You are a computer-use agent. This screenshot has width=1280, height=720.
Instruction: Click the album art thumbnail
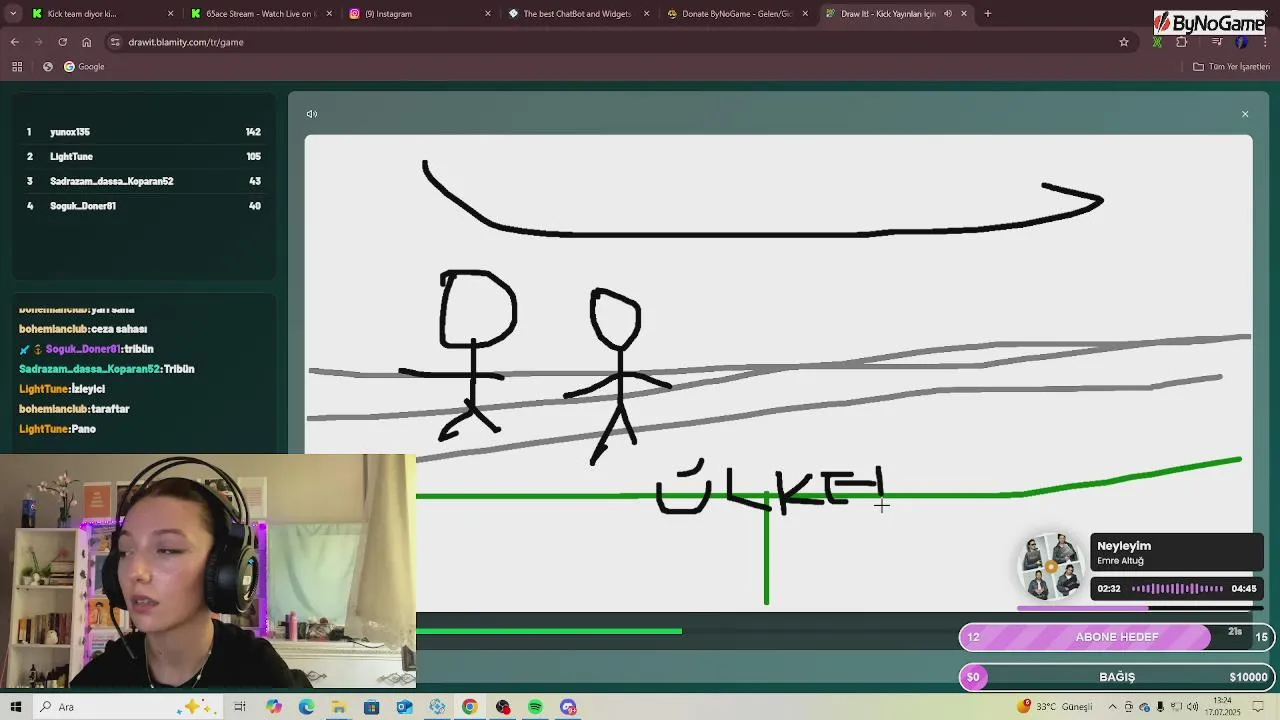1053,568
